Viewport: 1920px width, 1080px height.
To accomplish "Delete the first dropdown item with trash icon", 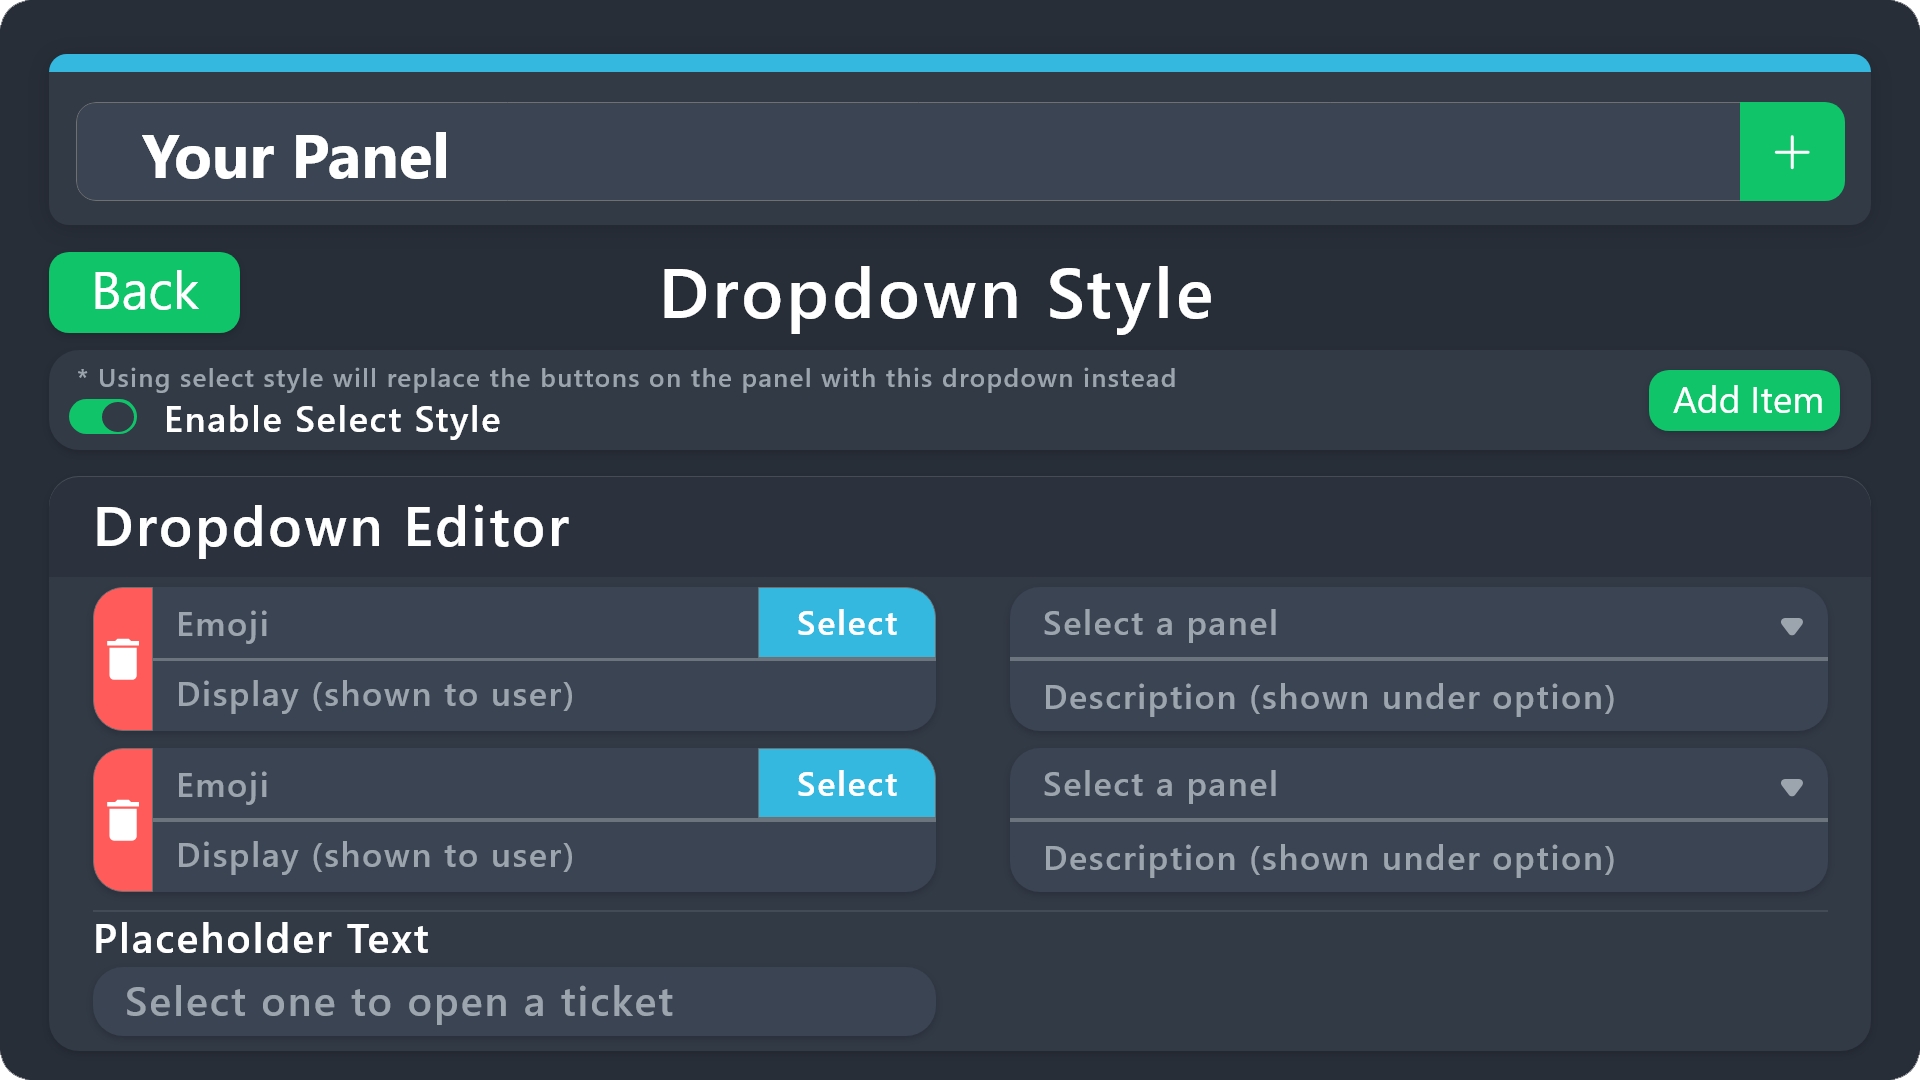I will click(123, 659).
